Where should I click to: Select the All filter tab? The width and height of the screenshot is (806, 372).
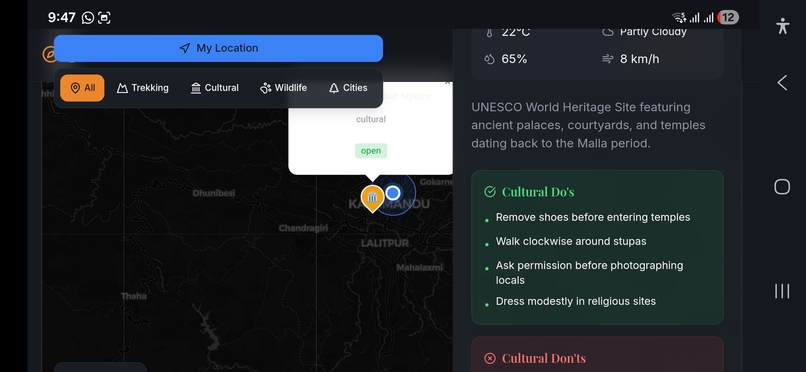pos(82,88)
